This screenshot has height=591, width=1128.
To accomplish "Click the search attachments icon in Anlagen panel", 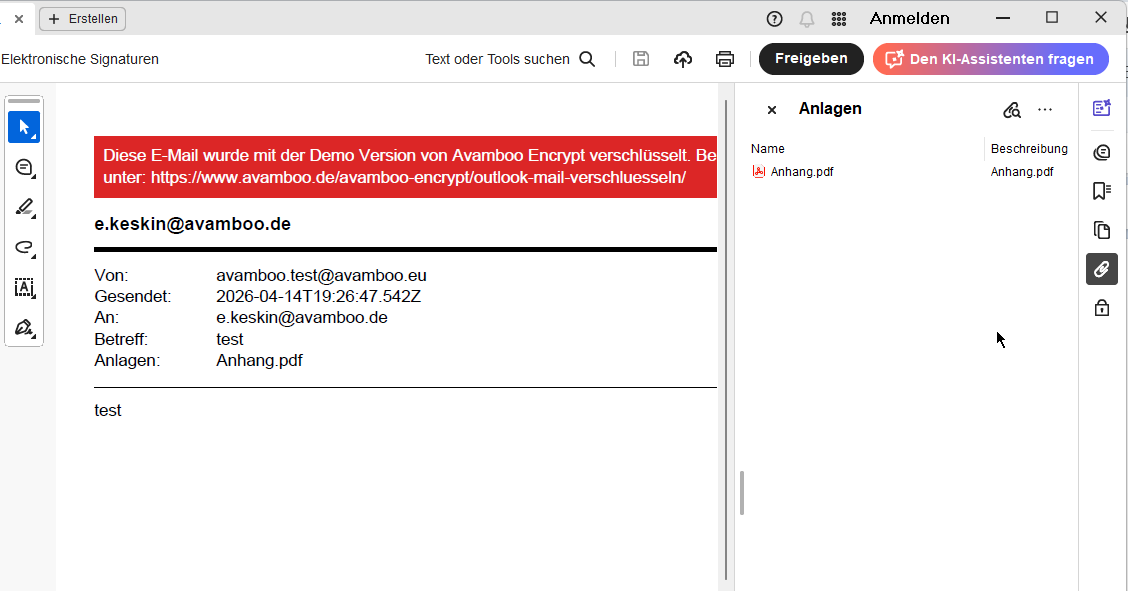I will coord(1011,110).
